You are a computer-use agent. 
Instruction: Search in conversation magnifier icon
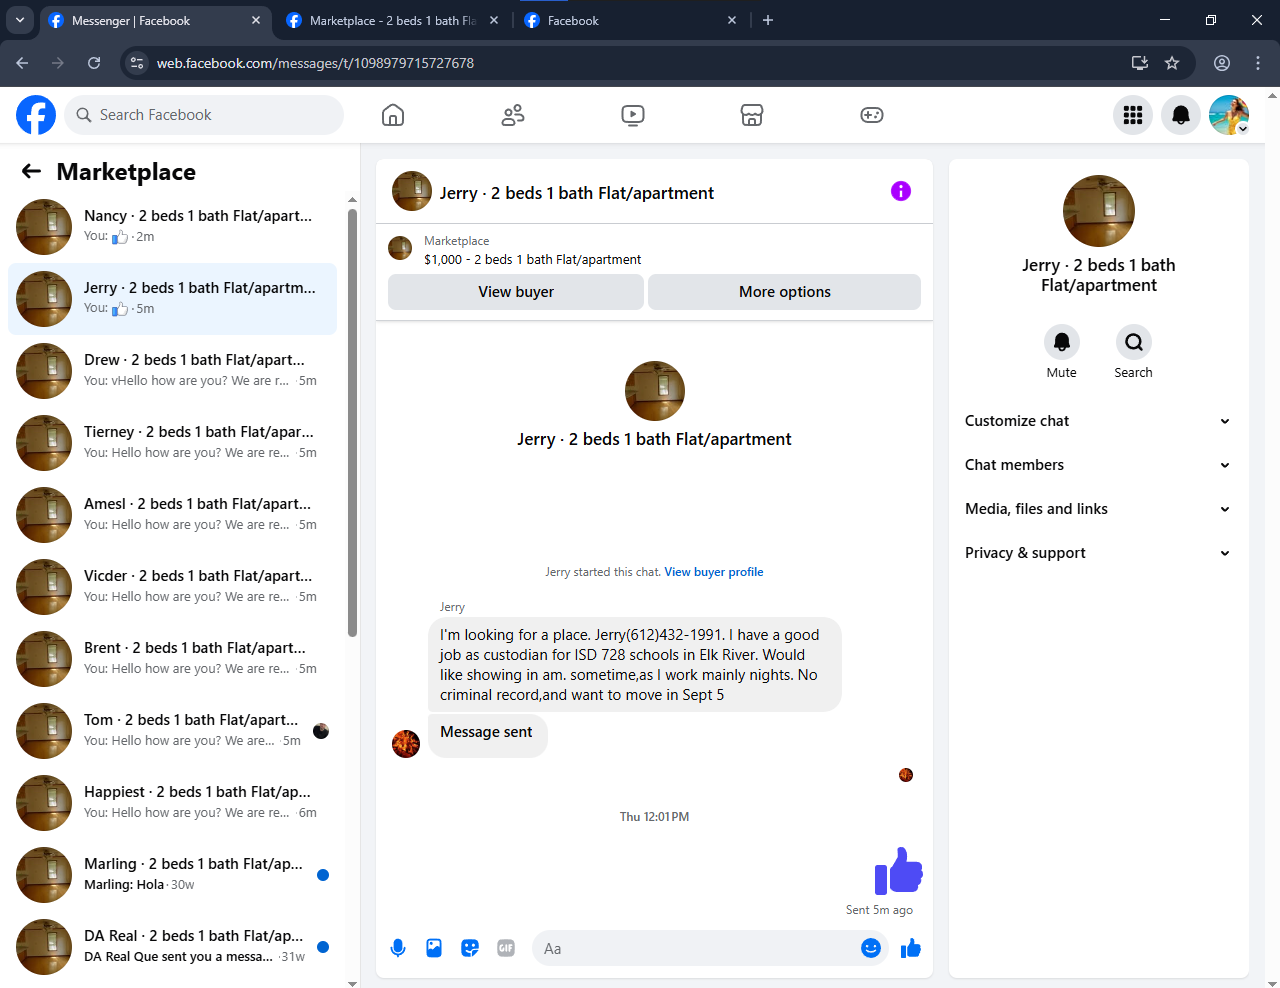pos(1134,342)
